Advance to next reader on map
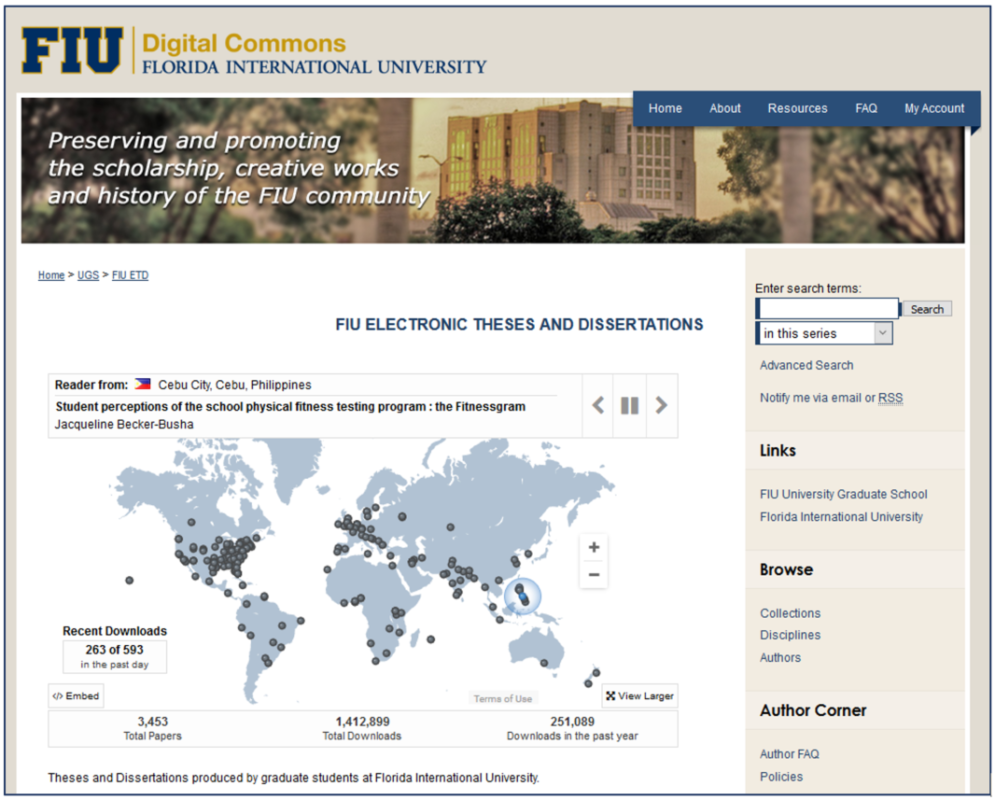The width and height of the screenshot is (995, 800). pyautogui.click(x=661, y=405)
